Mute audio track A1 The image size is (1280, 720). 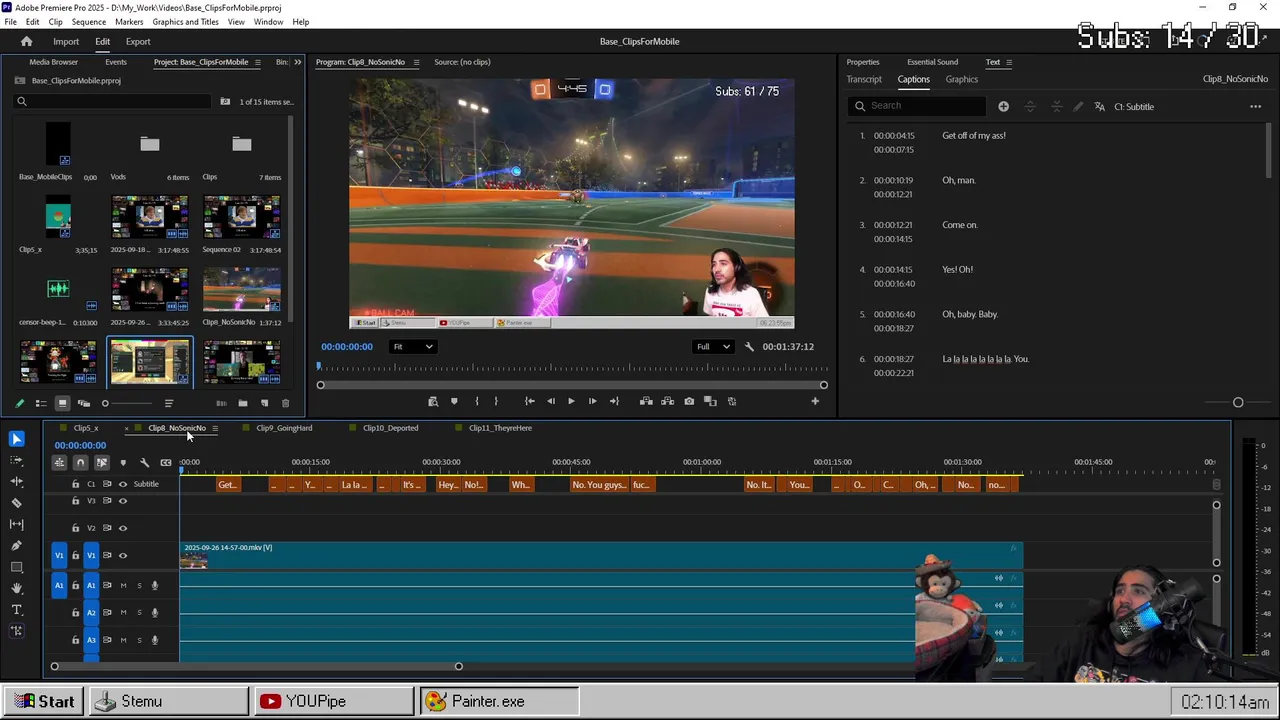point(124,585)
